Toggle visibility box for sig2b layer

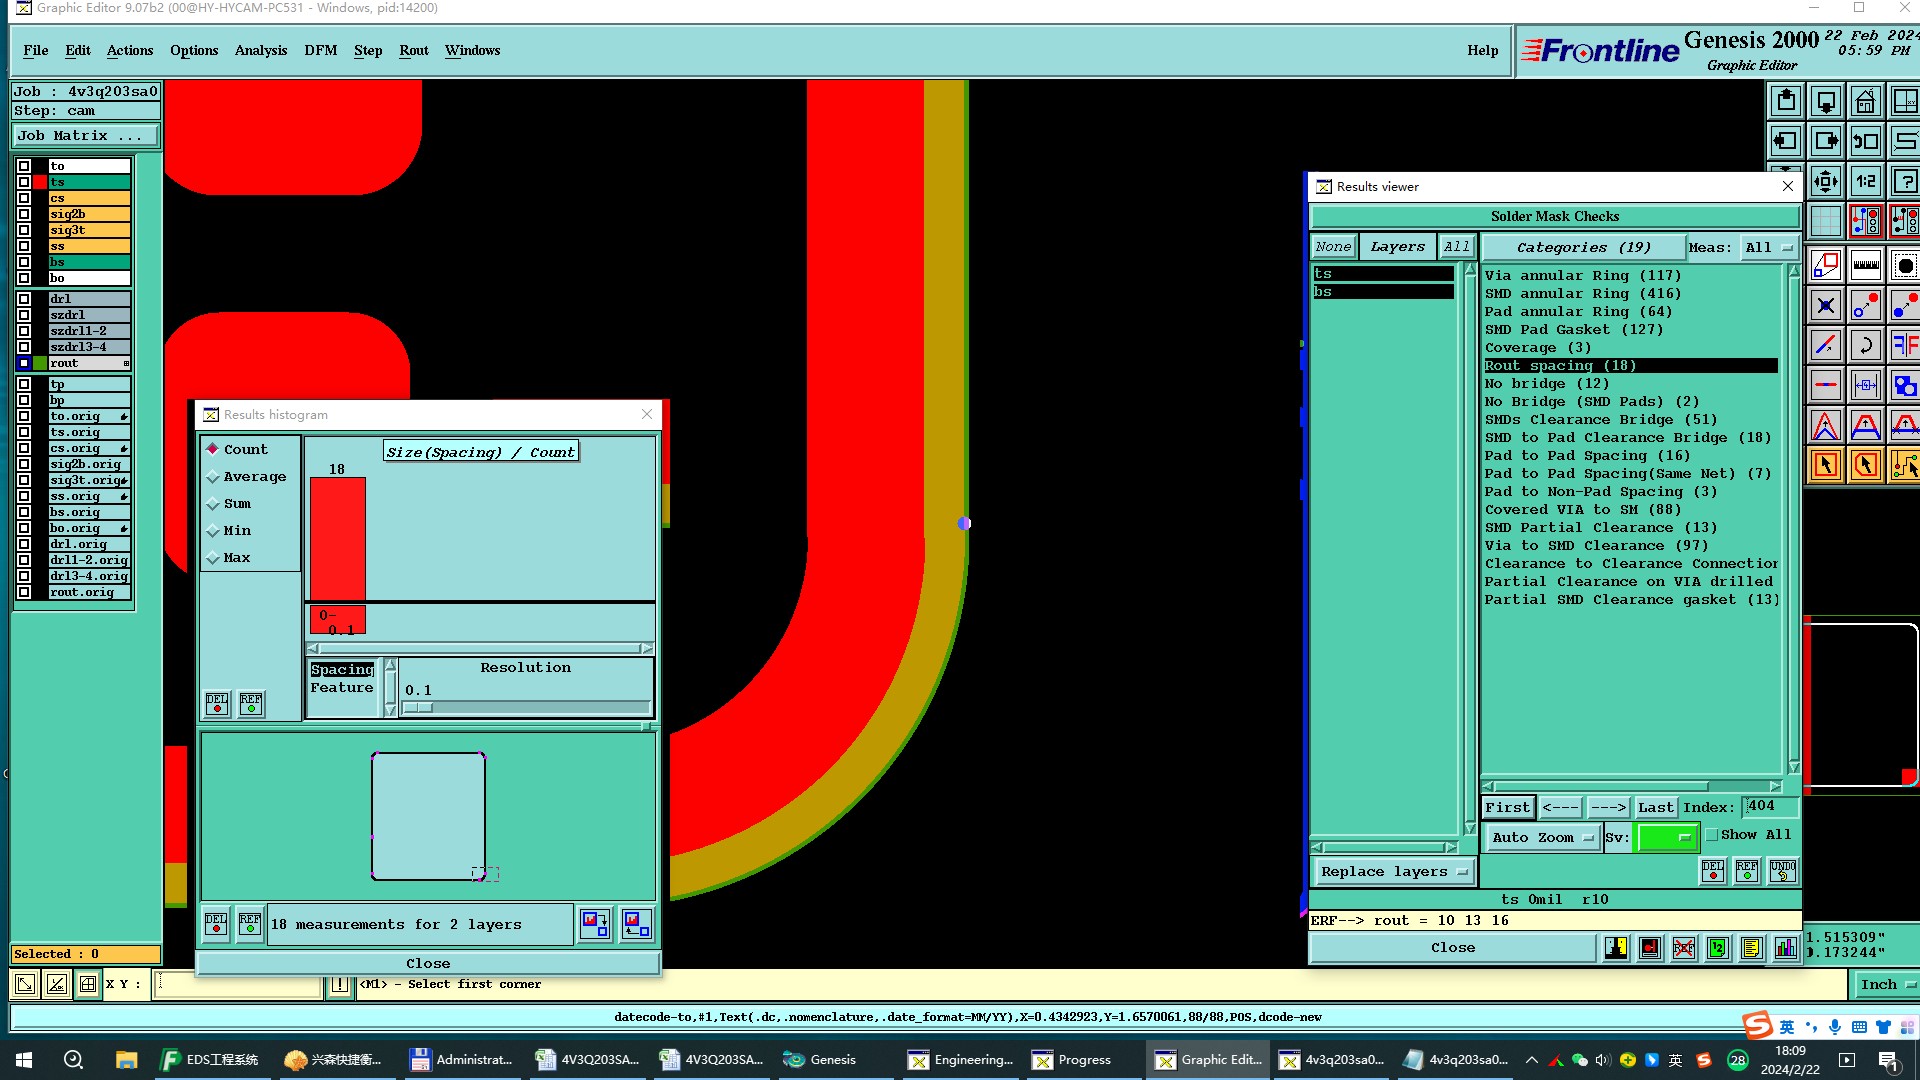pyautogui.click(x=24, y=214)
